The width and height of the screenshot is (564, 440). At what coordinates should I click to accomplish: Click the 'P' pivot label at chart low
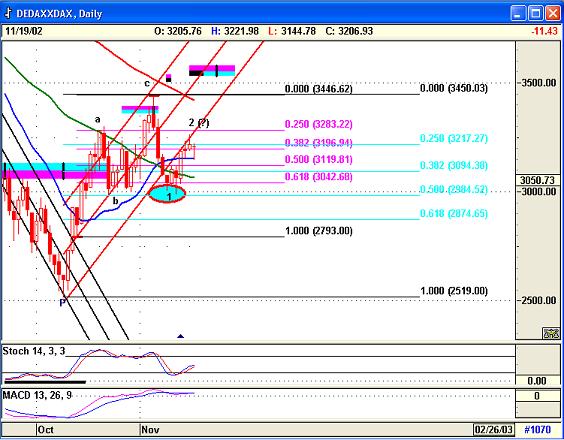tap(63, 303)
